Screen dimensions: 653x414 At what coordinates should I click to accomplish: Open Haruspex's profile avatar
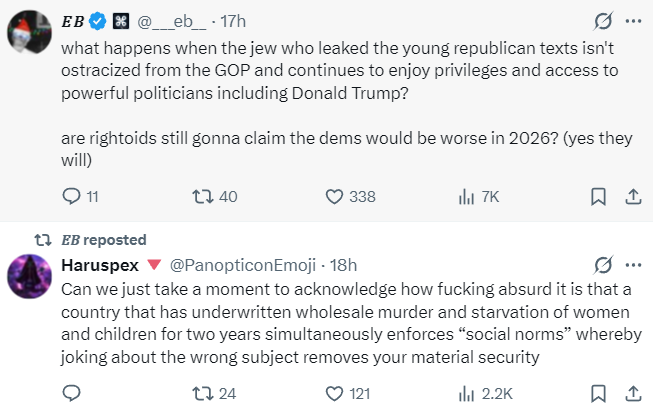pos(27,276)
